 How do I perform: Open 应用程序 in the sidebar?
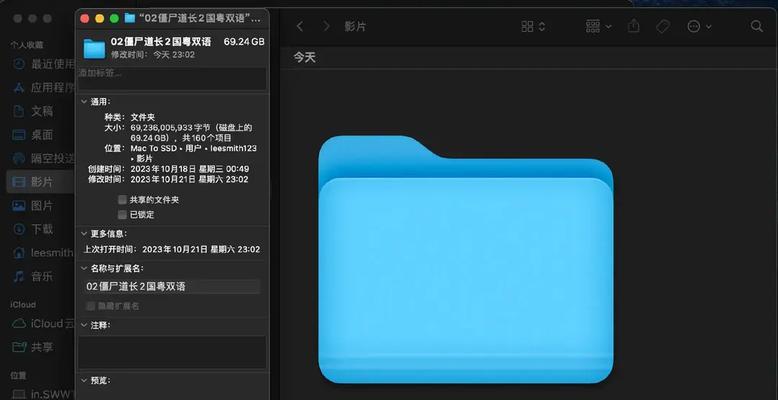coord(42,88)
